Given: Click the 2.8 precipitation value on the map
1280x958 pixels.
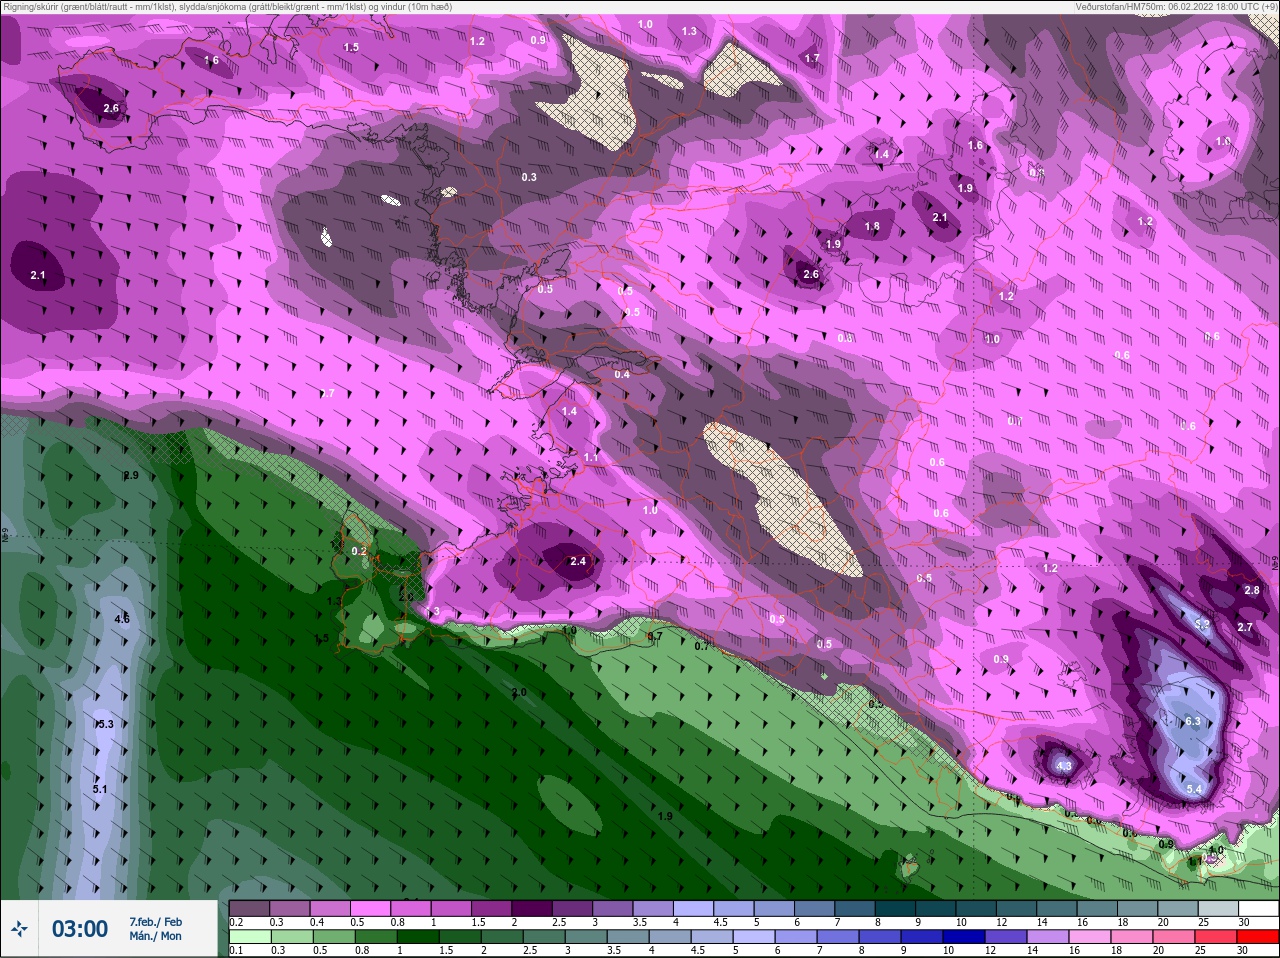Looking at the screenshot, I should coord(1252,590).
